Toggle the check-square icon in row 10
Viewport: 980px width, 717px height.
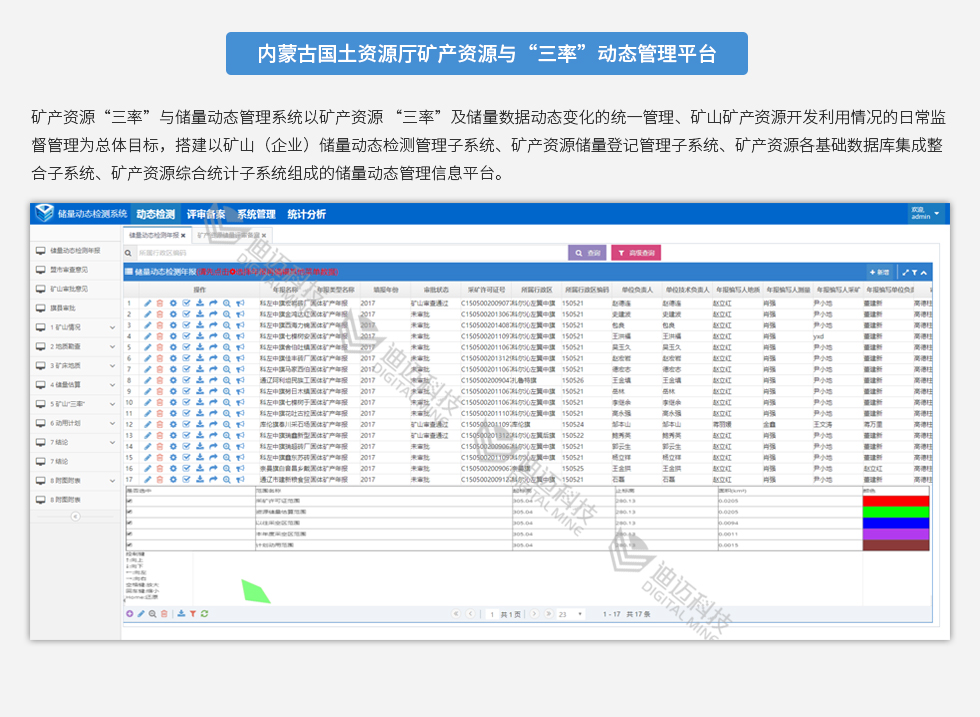pos(186,402)
